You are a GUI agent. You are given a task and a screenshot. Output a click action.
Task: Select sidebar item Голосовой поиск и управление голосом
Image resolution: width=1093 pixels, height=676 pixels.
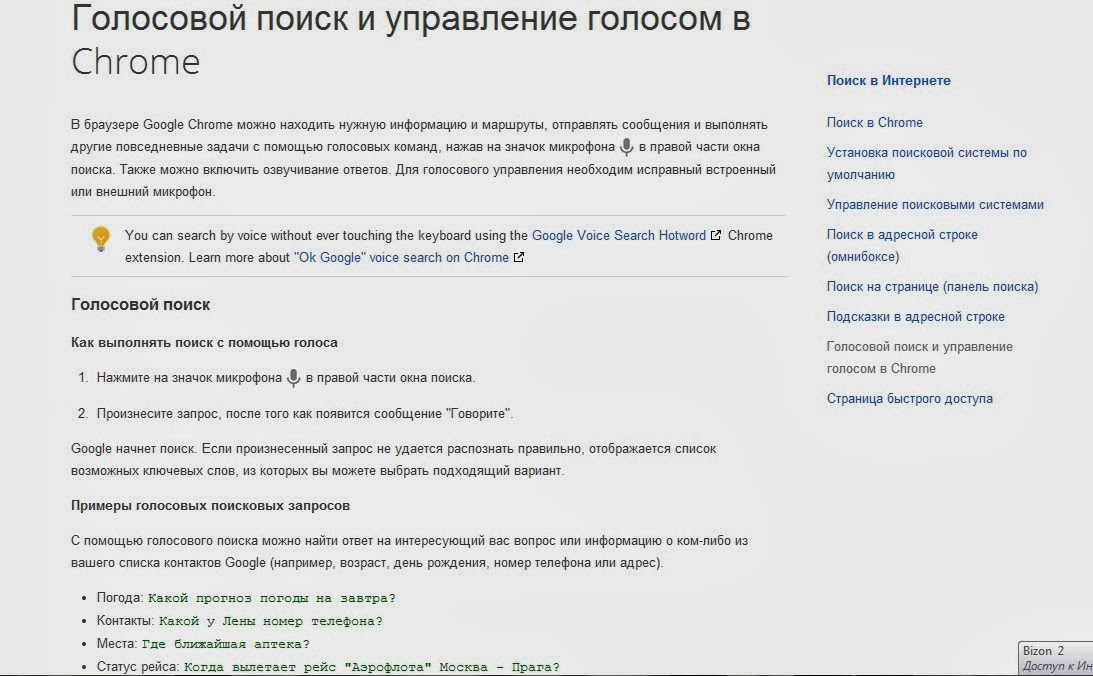coord(919,358)
